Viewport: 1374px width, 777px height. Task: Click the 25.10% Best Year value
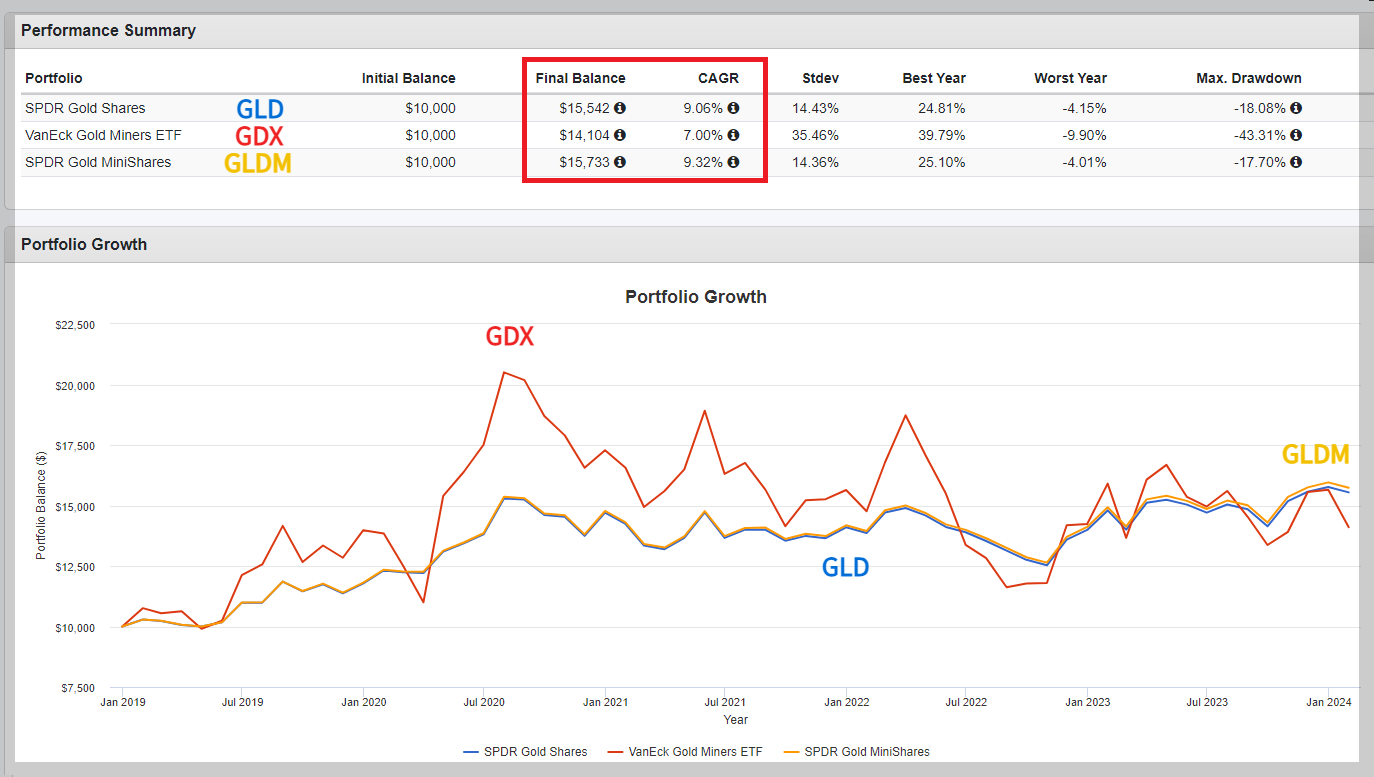[943, 162]
